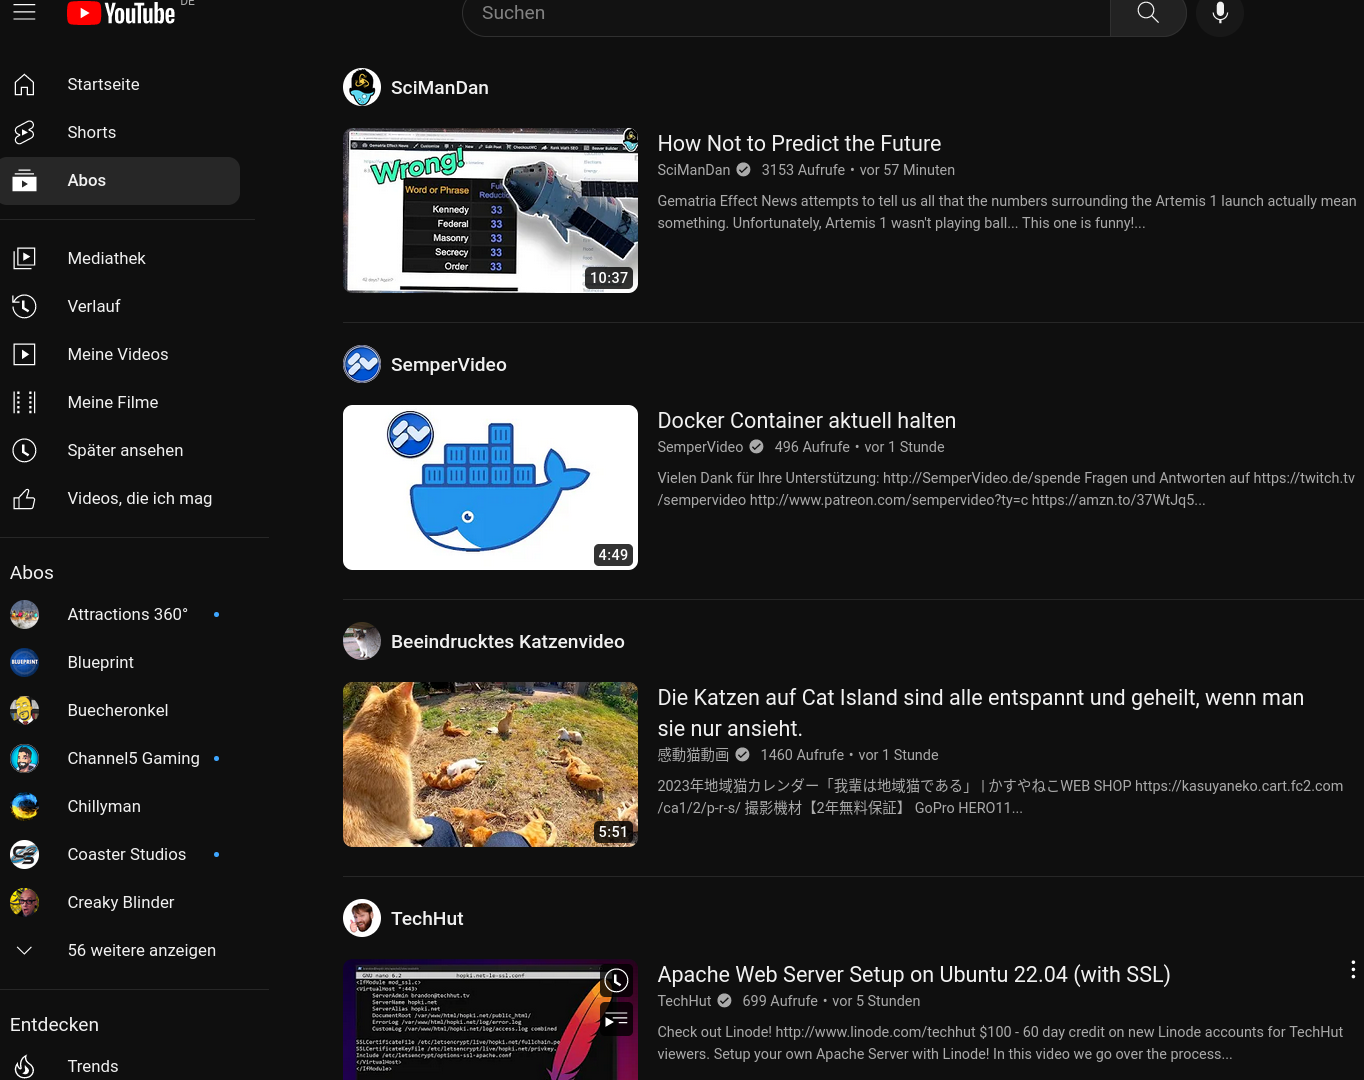
Task: Open video title How Not to Predict the Future
Action: point(799,144)
